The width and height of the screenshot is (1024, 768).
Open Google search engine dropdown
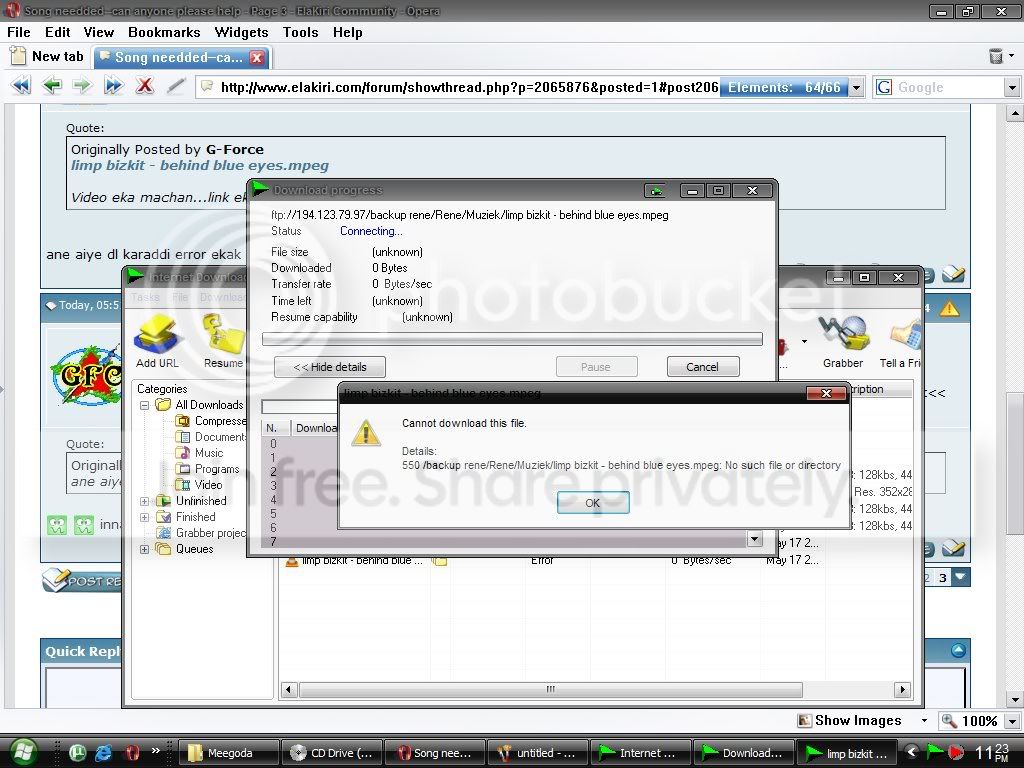(x=1012, y=87)
